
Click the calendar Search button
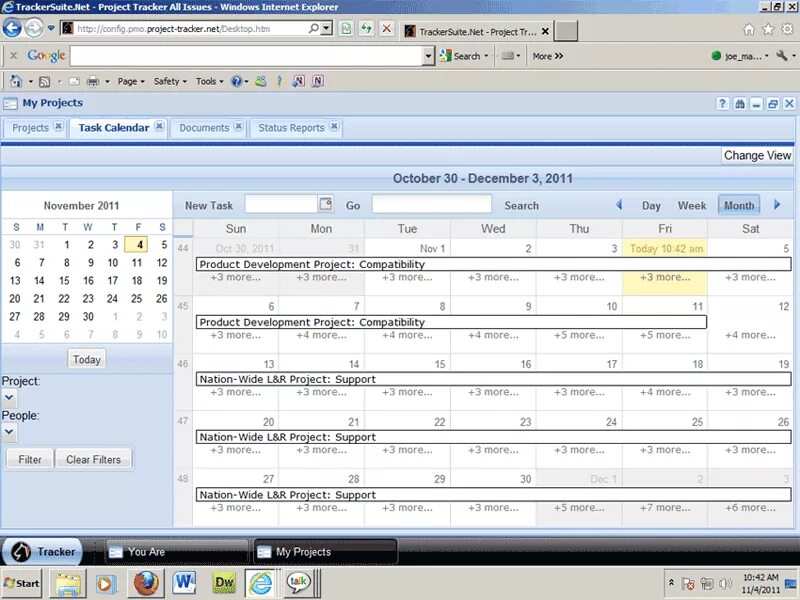pos(521,205)
